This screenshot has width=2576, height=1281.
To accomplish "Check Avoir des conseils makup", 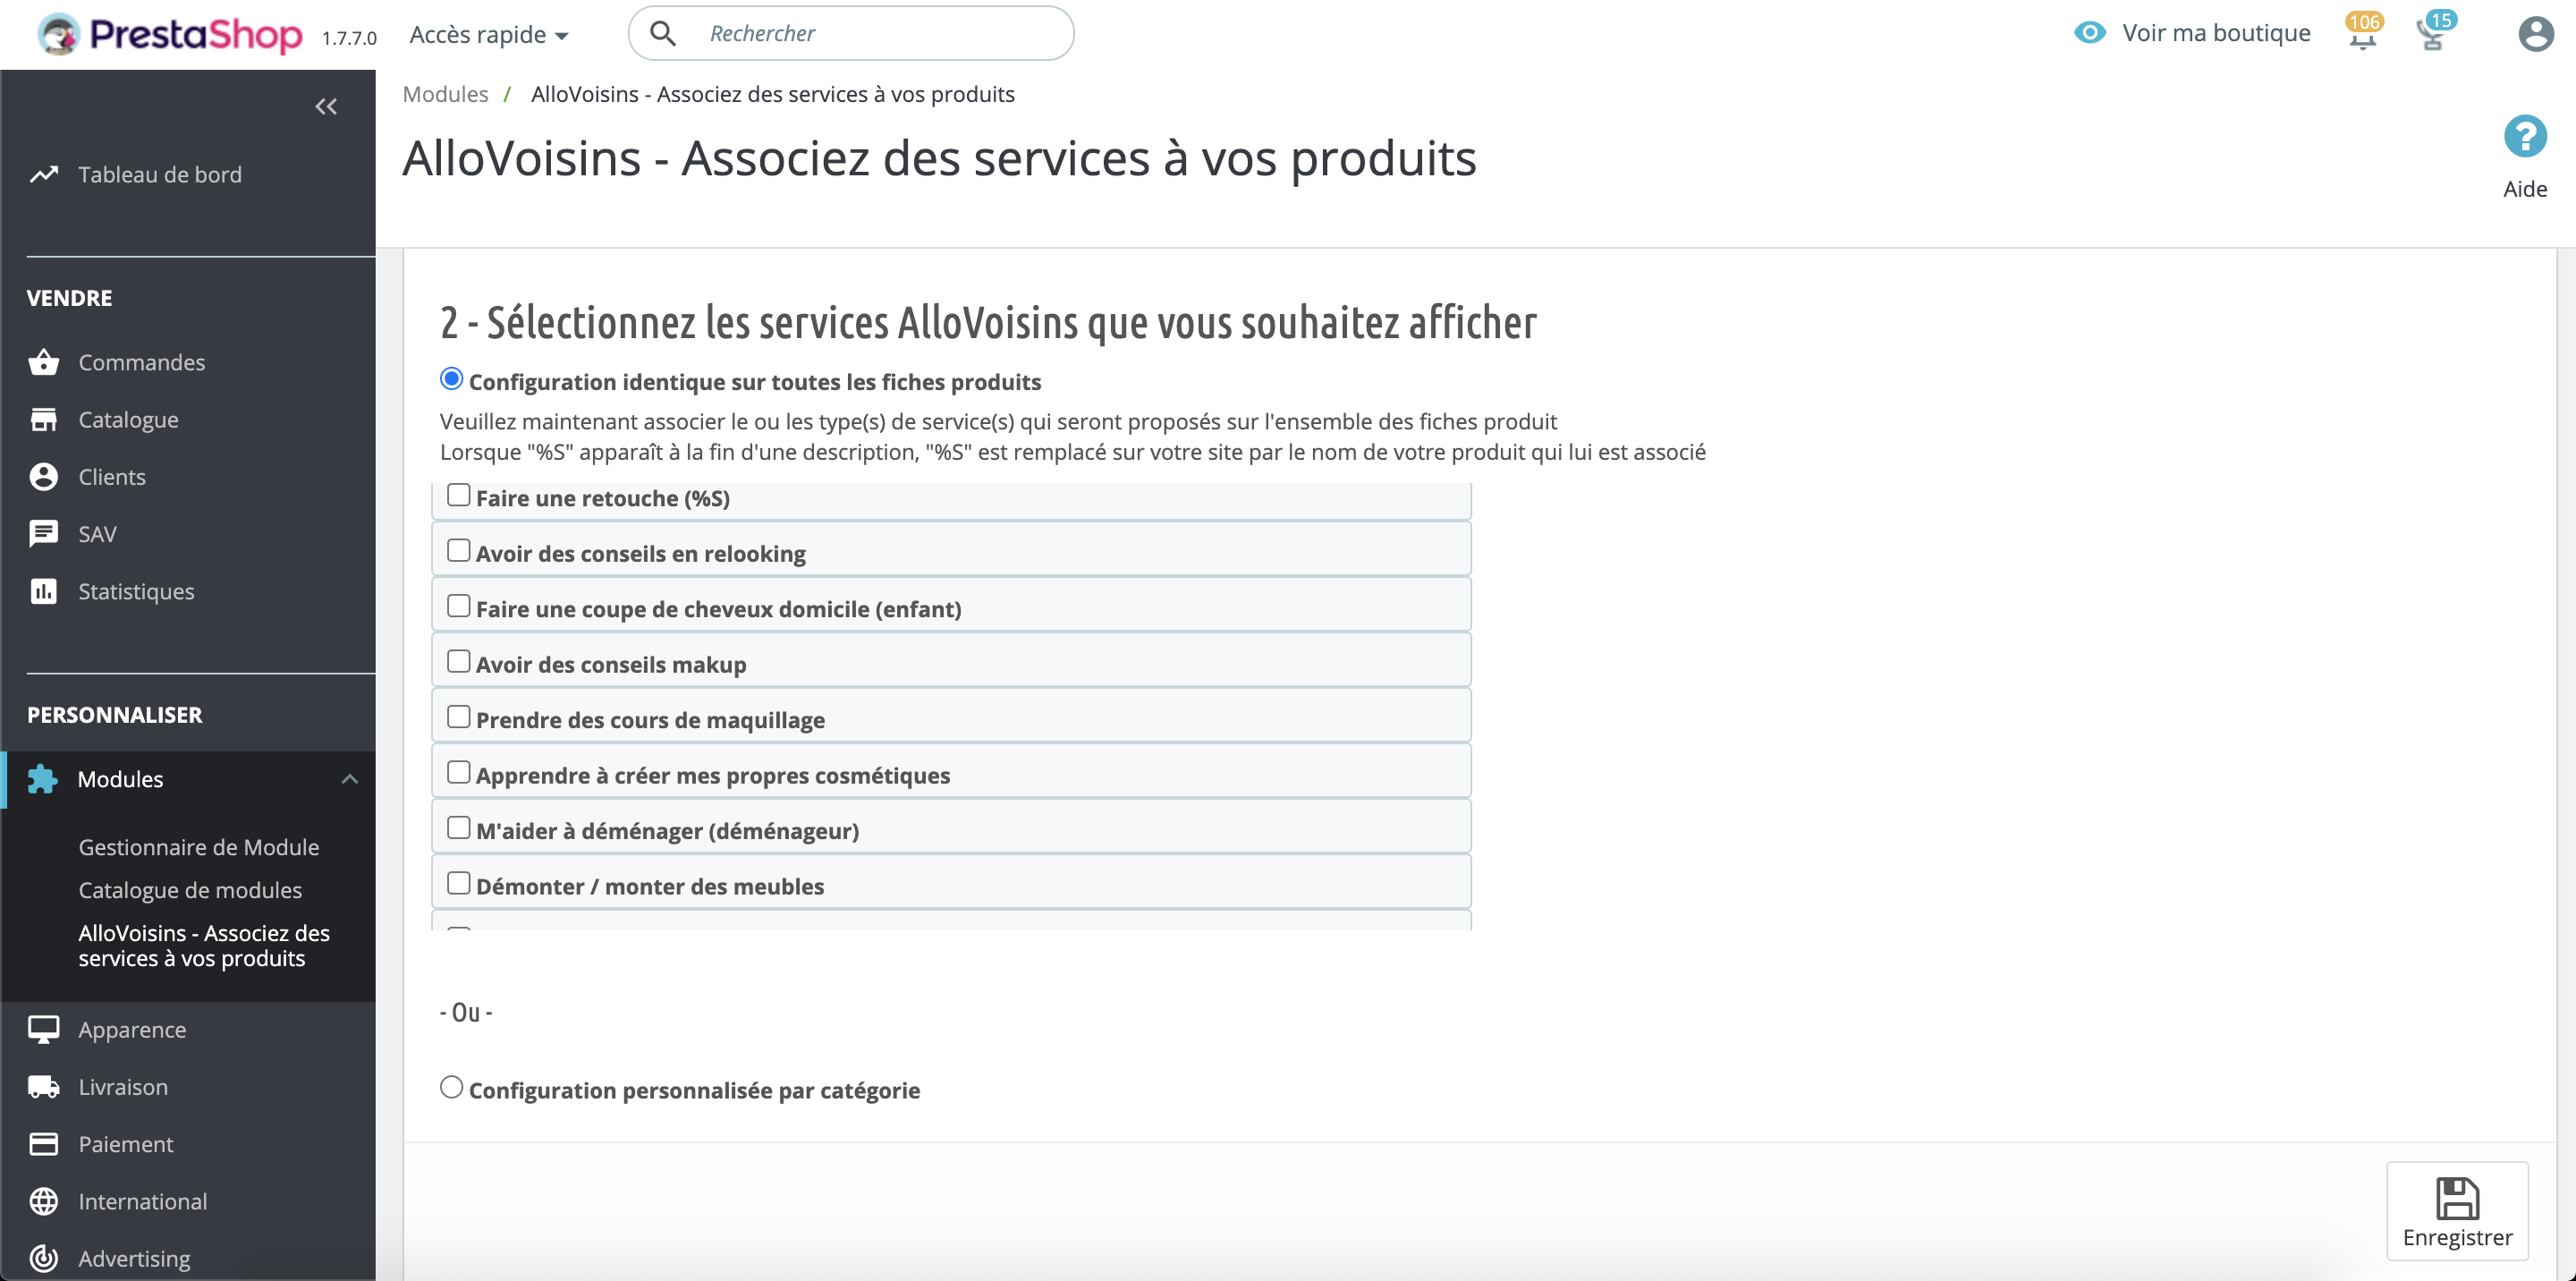I will (458, 662).
